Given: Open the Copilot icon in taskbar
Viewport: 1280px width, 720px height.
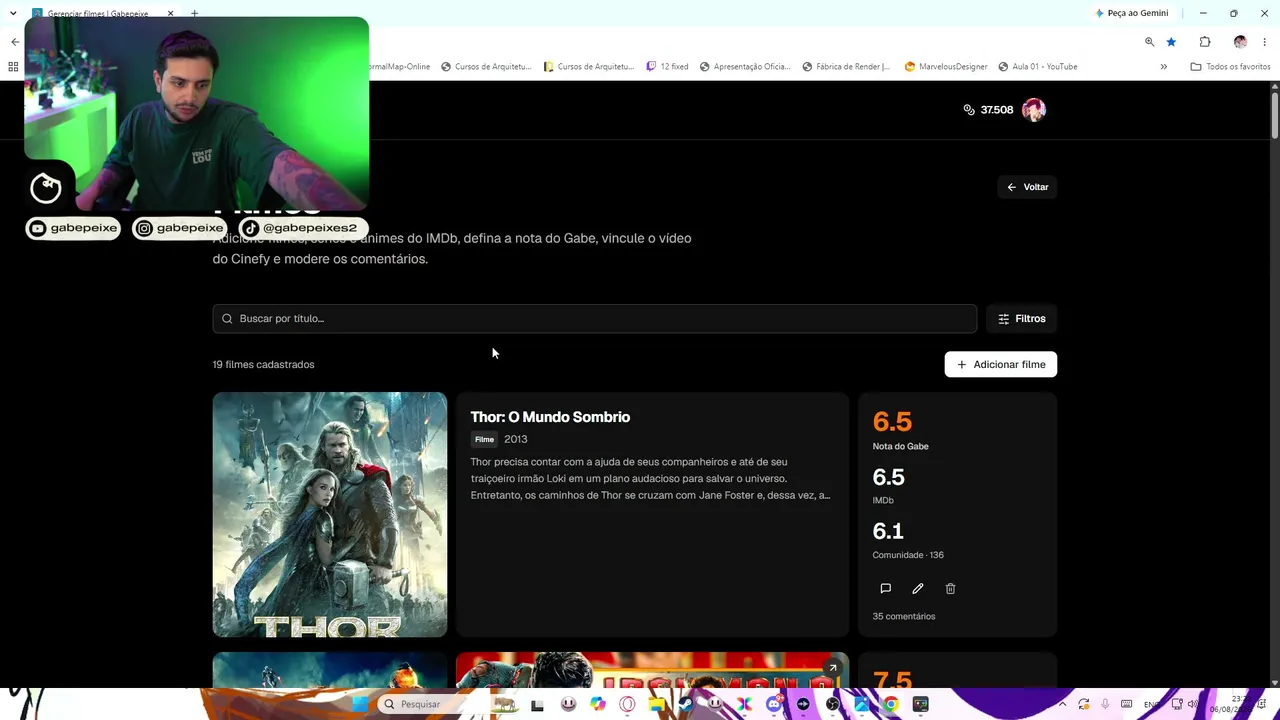Looking at the screenshot, I should [x=598, y=704].
